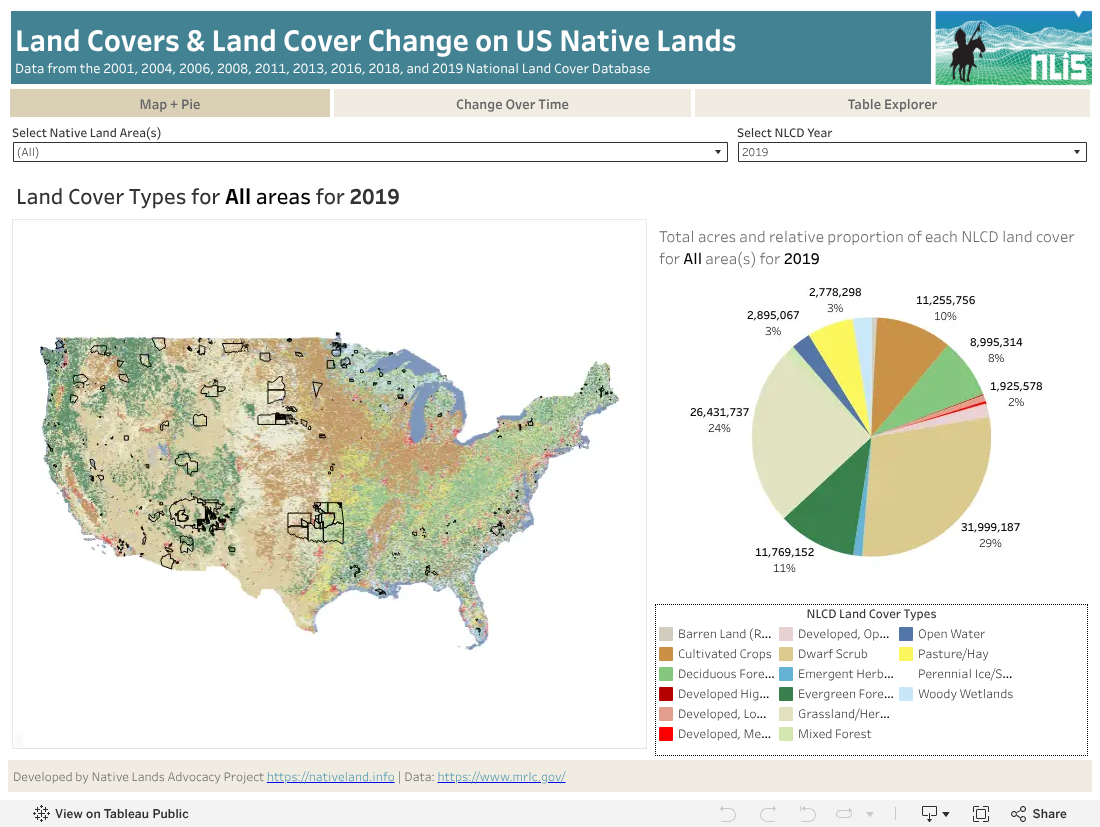Click the replay icon left of the small caret
This screenshot has width=1100, height=827.
844,814
